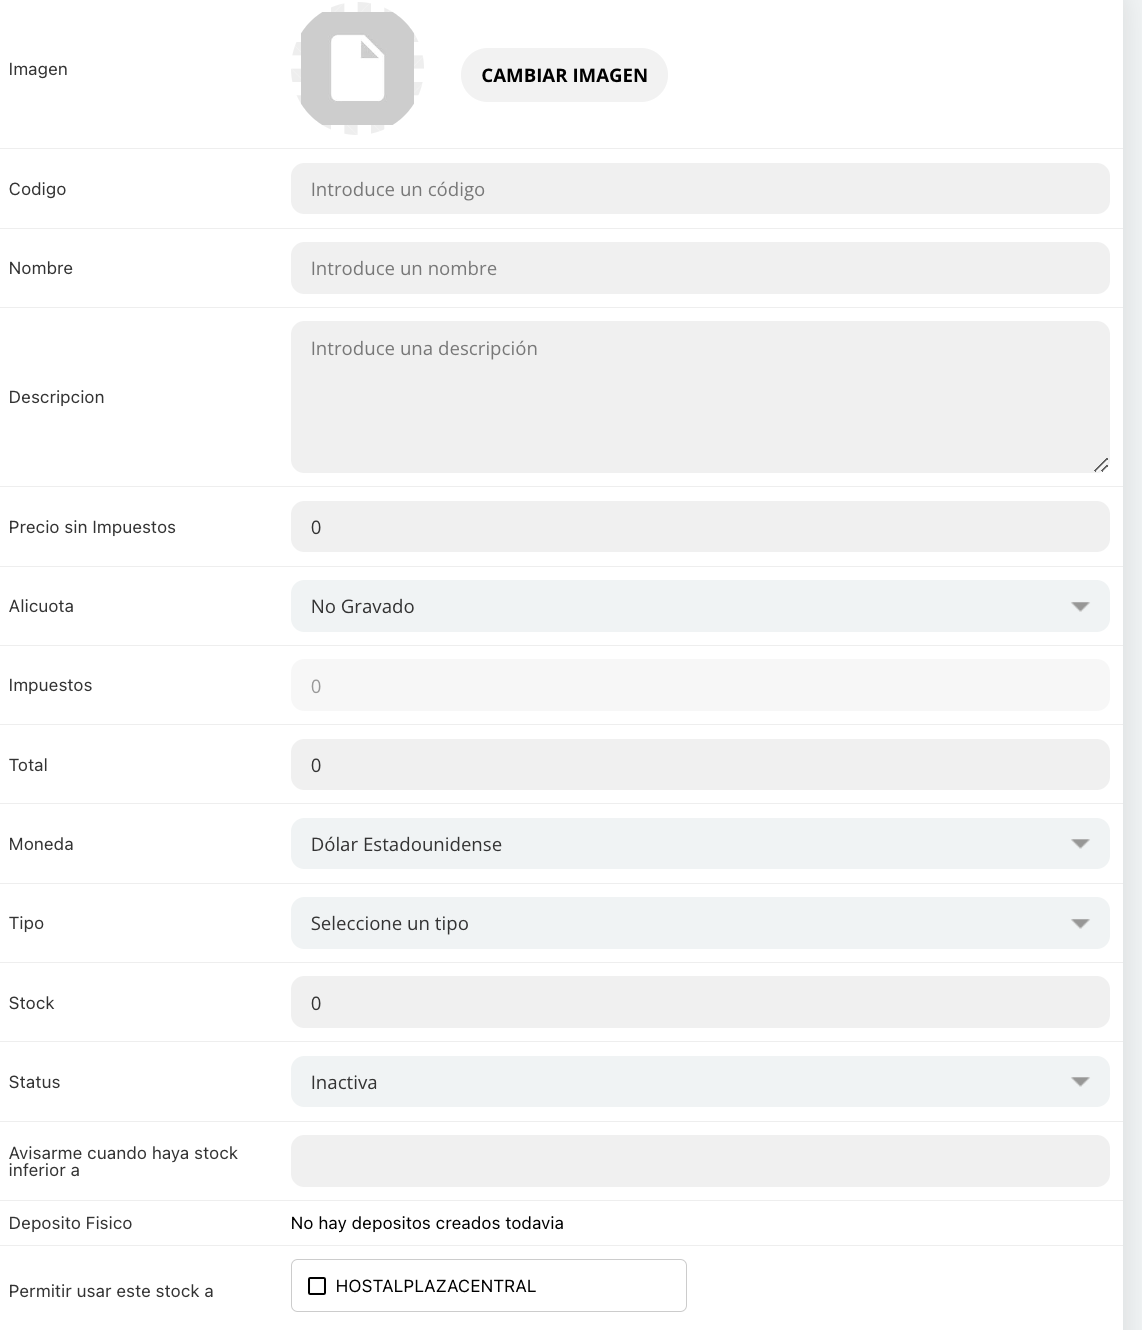Click the placeholder product image icon

point(357,69)
